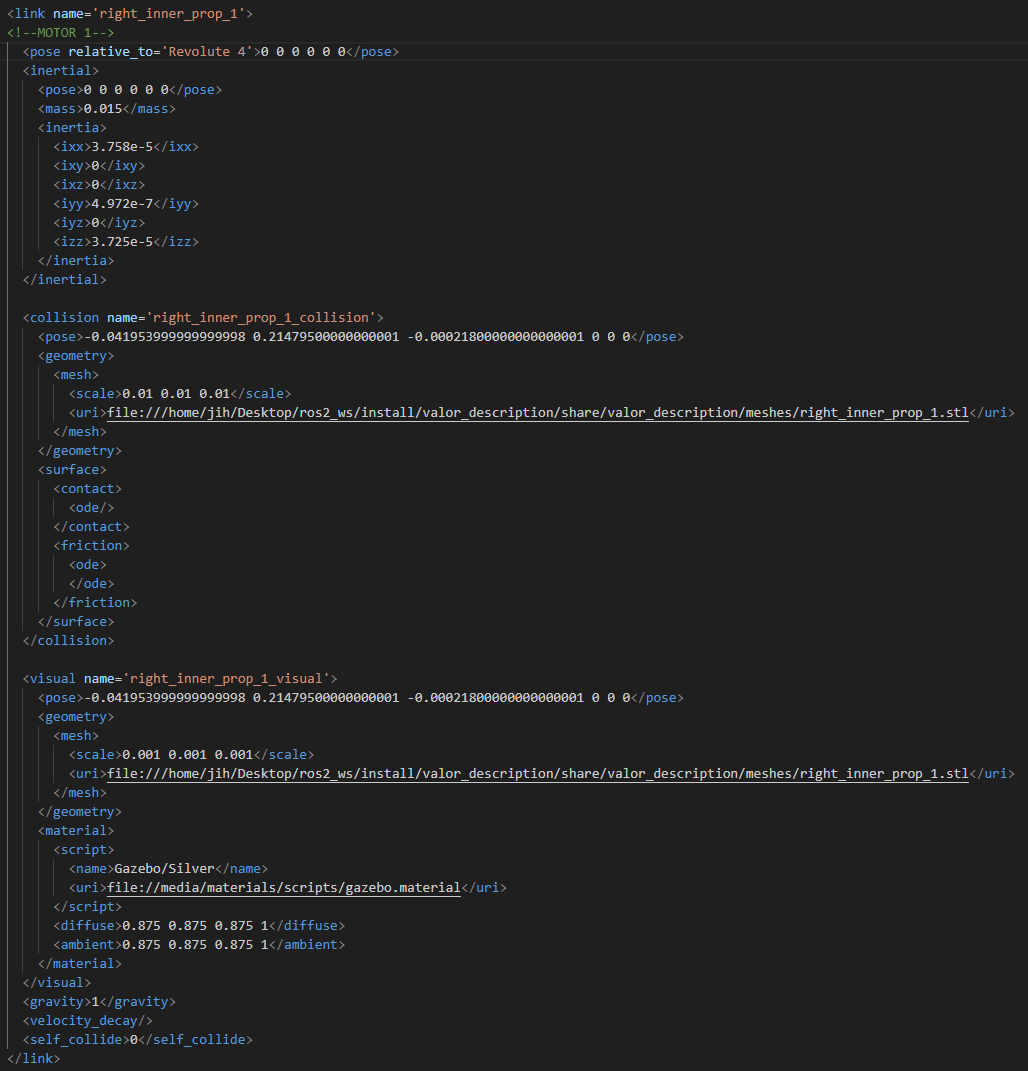Click the ixz tag line
This screenshot has height=1071, width=1028.
point(99,184)
